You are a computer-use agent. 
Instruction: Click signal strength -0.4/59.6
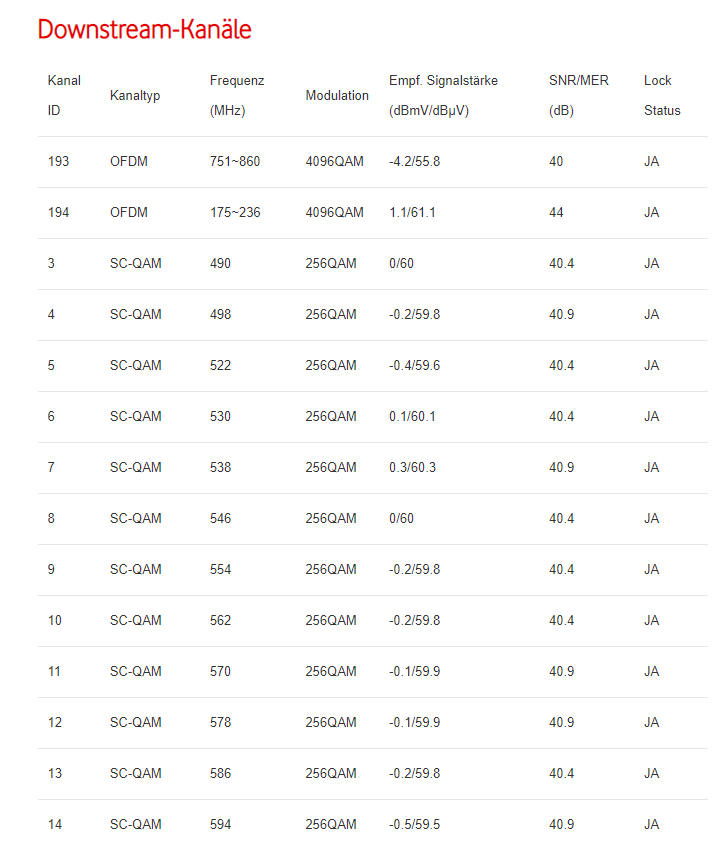(414, 365)
